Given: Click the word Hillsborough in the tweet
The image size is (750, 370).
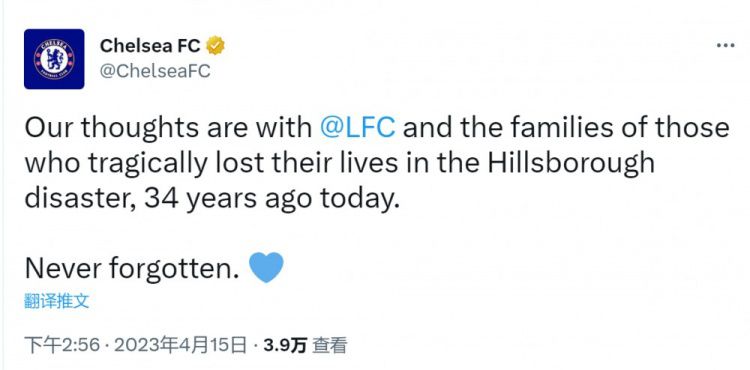Looking at the screenshot, I should (x=571, y=163).
